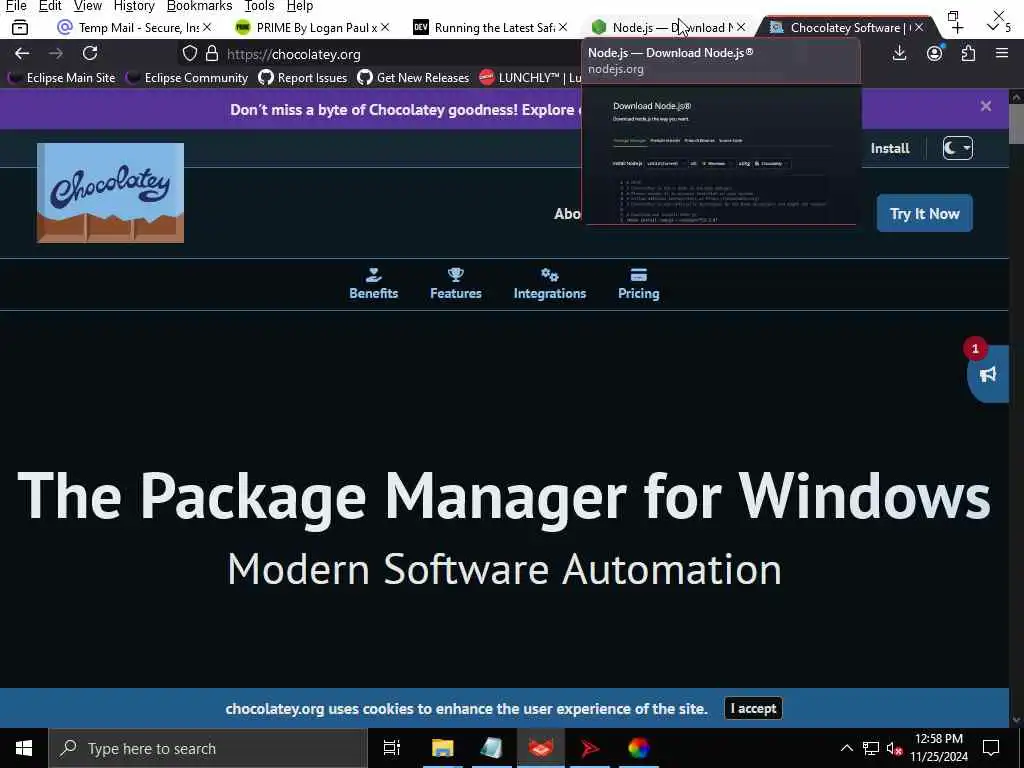The width and height of the screenshot is (1024, 768).
Task: Reload the chocolatey.org page
Action: click(x=90, y=53)
